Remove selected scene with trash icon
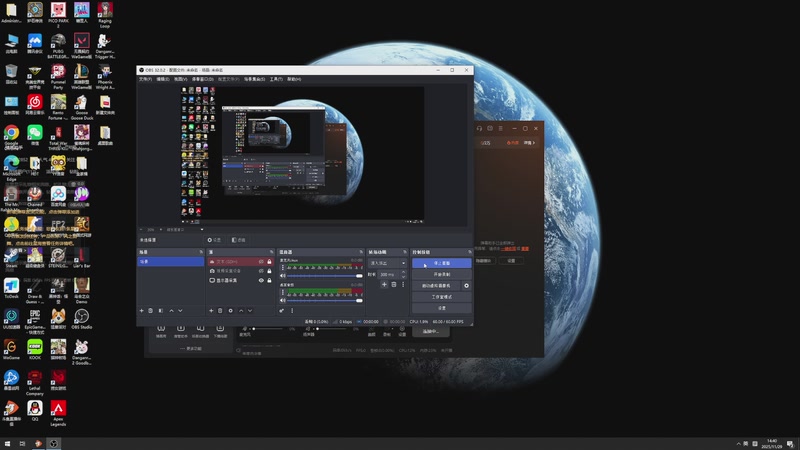This screenshot has width=800, height=450. (x=151, y=311)
